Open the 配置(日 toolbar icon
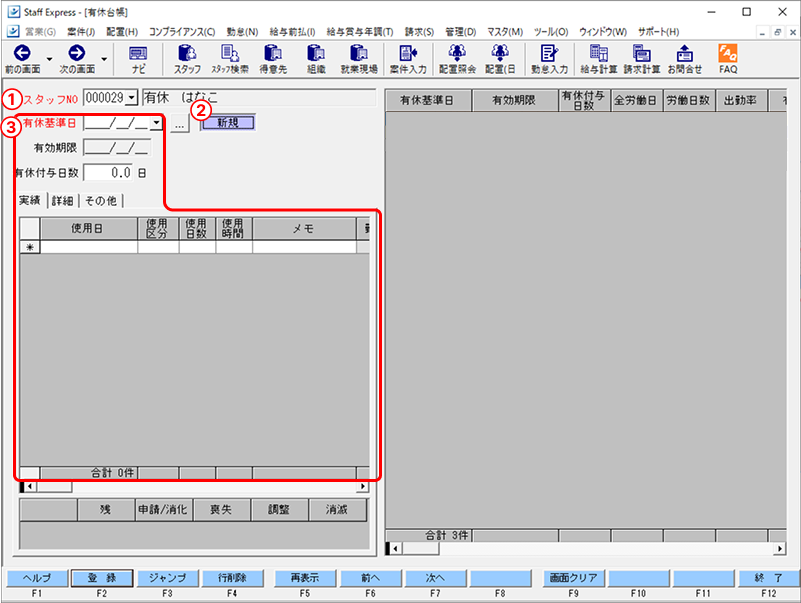Screen dimensions: 801x603 [x=500, y=59]
